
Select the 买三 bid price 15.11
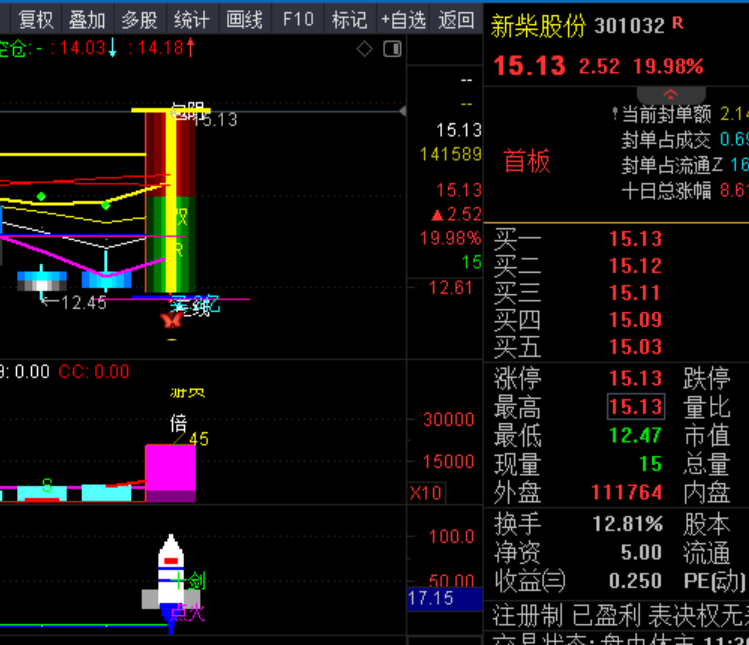(x=634, y=293)
